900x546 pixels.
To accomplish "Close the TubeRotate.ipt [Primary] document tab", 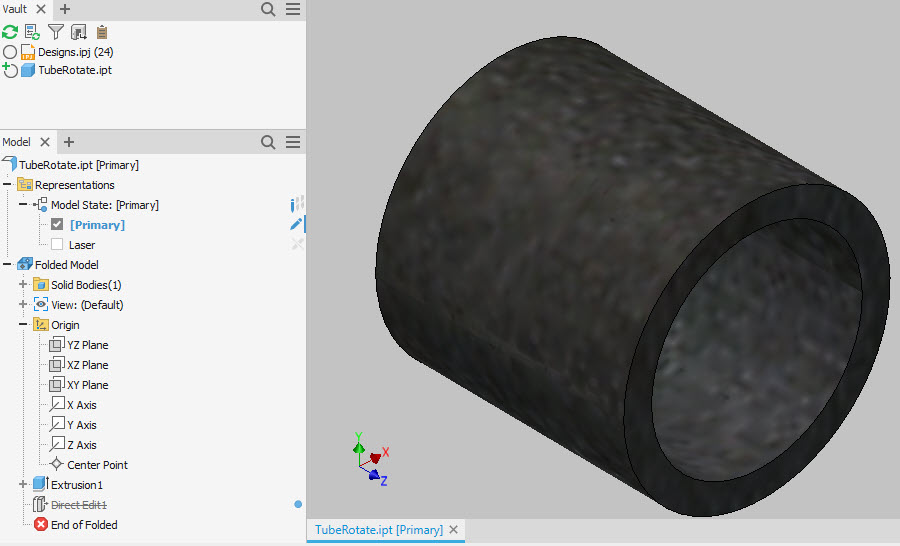I will tap(453, 529).
